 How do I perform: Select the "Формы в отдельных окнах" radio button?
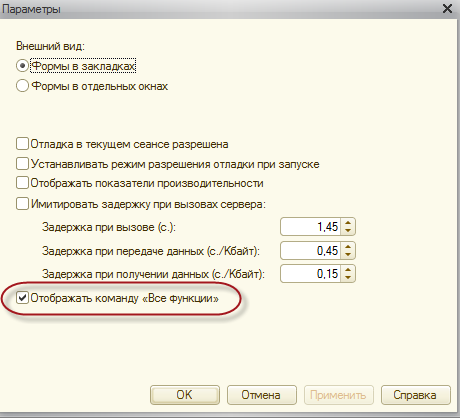click(x=22, y=86)
